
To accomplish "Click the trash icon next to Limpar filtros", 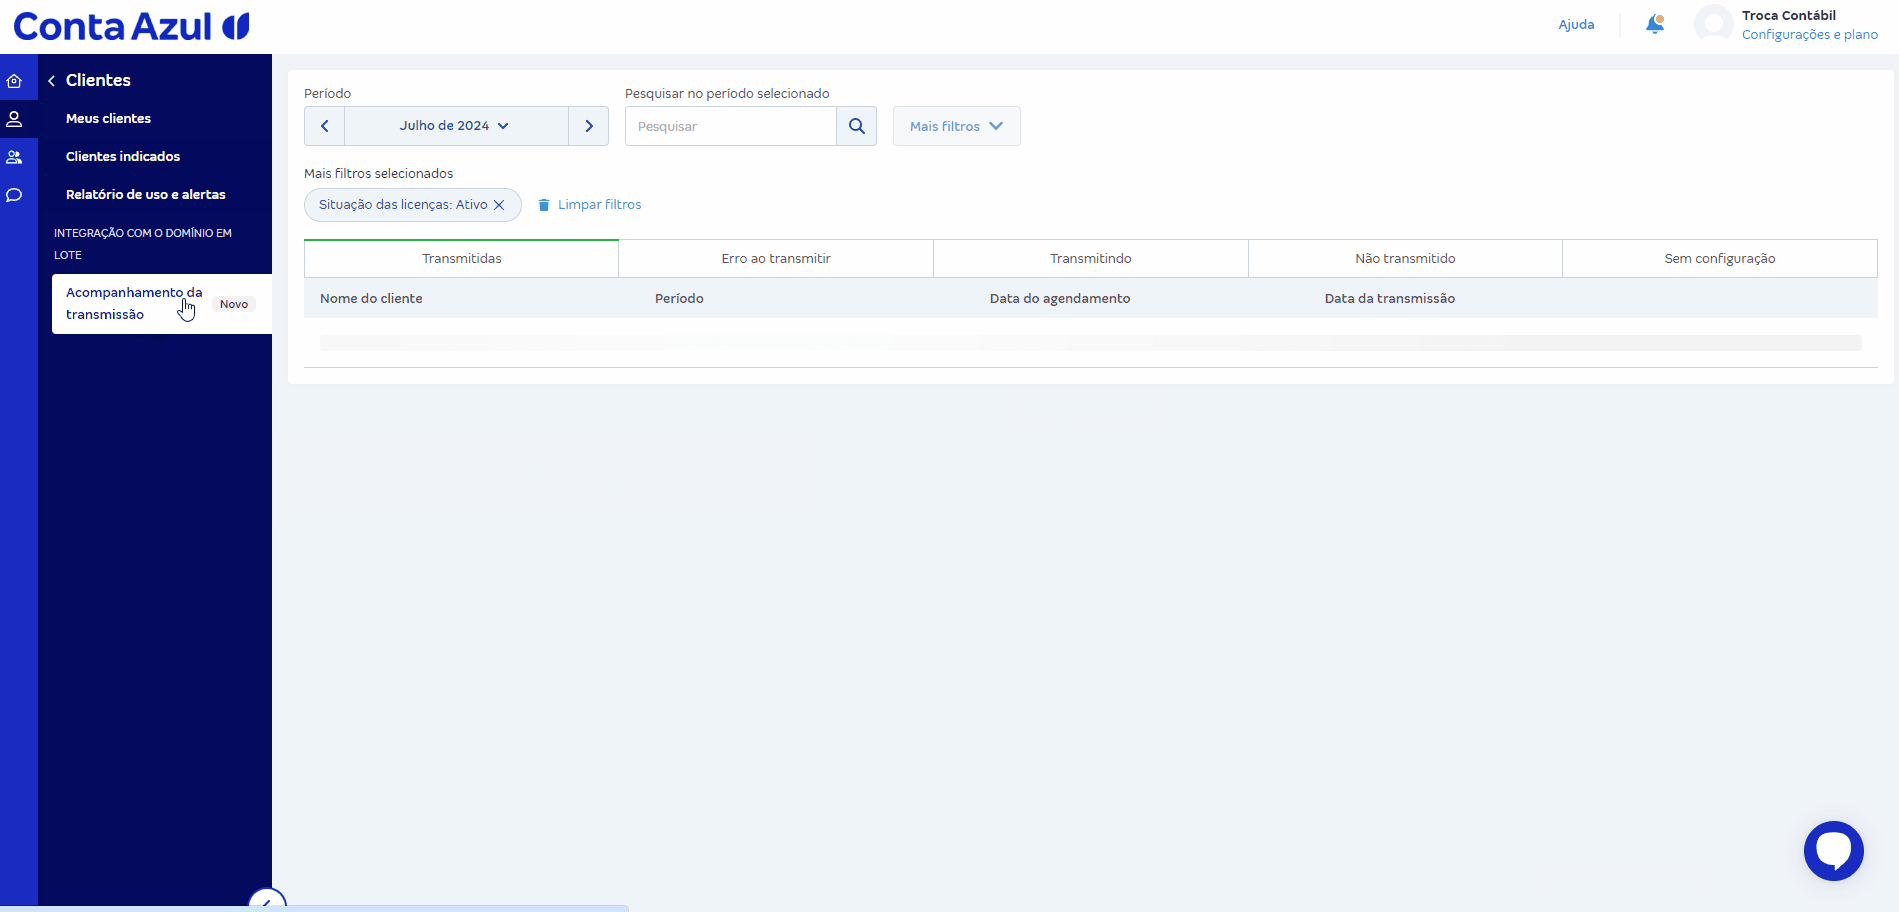I will click(x=544, y=205).
